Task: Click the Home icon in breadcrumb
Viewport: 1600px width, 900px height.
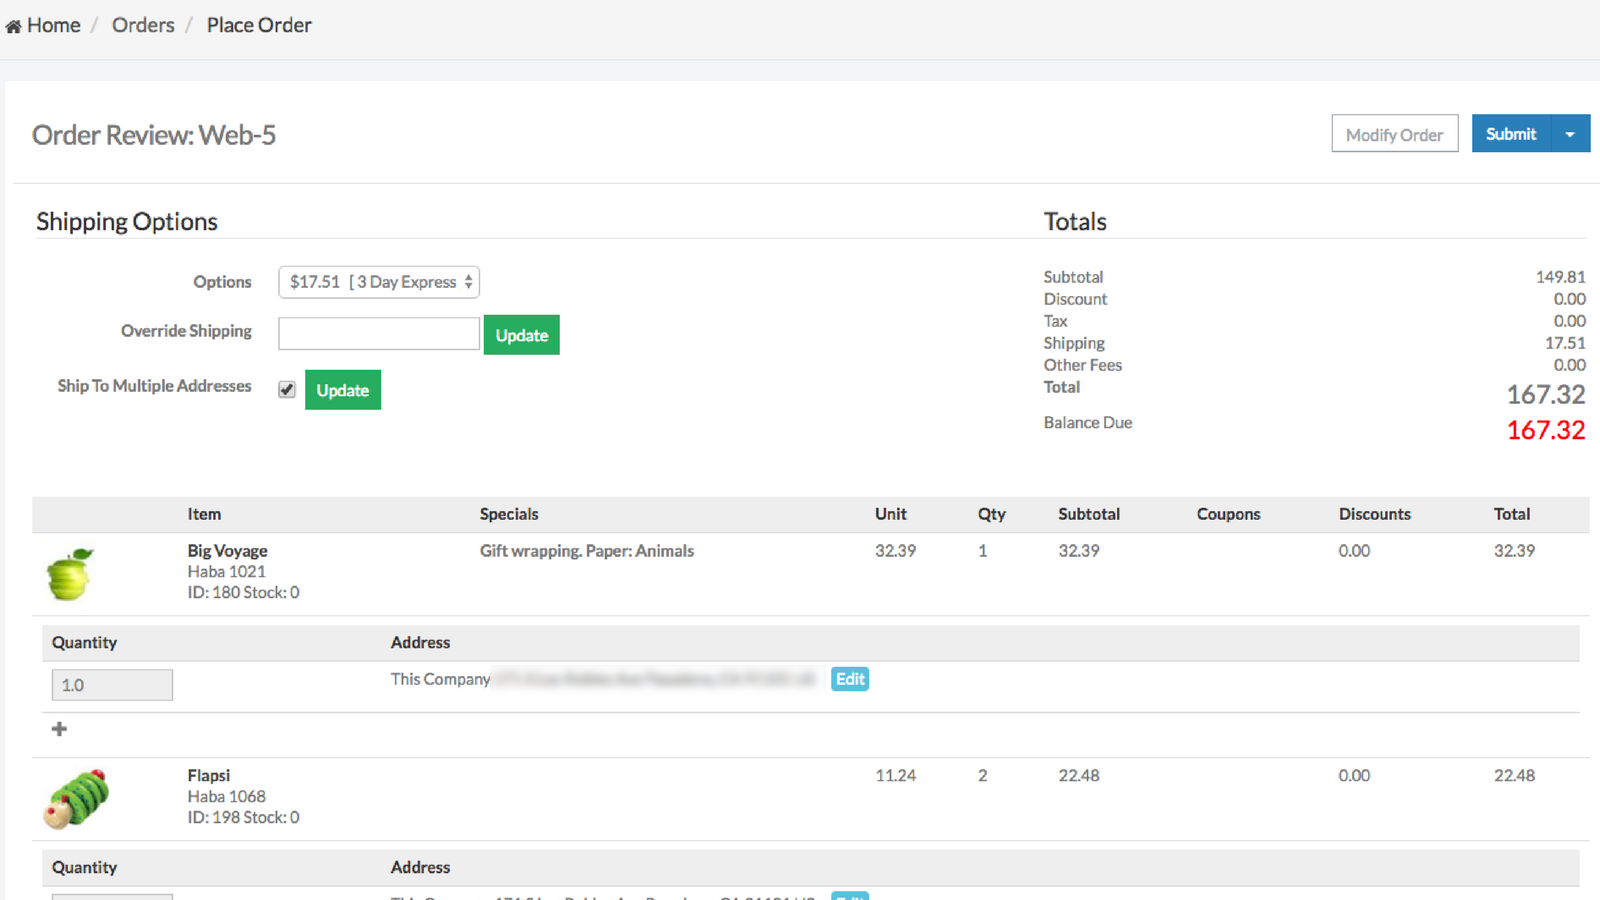Action: click(13, 27)
